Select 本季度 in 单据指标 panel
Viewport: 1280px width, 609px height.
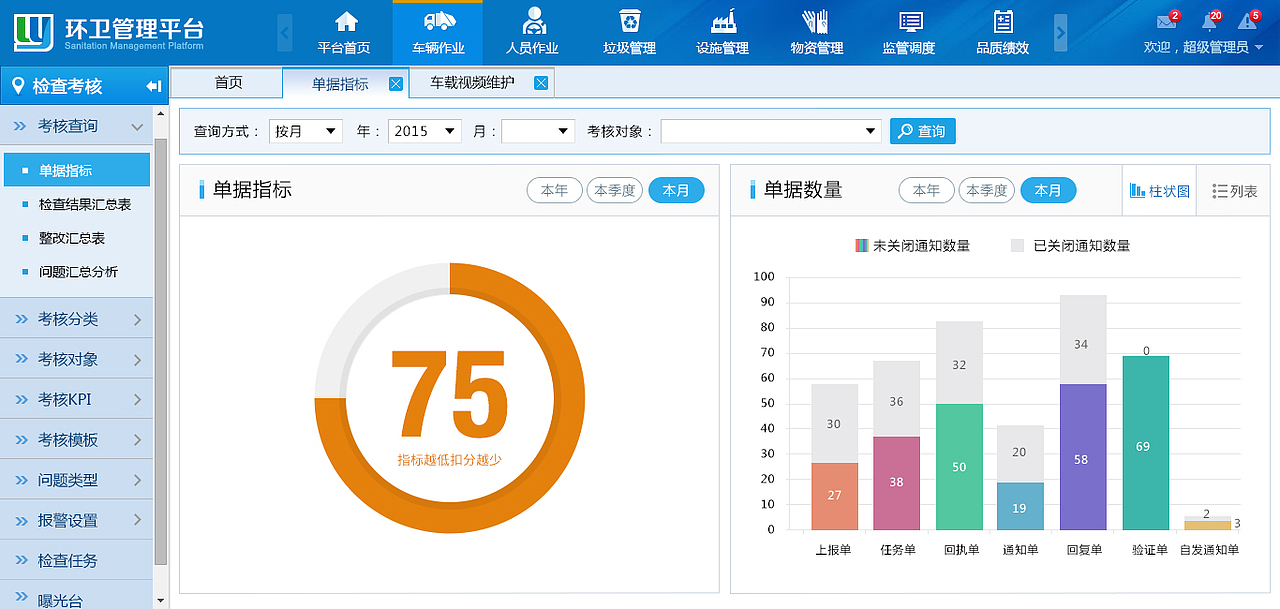[x=615, y=190]
